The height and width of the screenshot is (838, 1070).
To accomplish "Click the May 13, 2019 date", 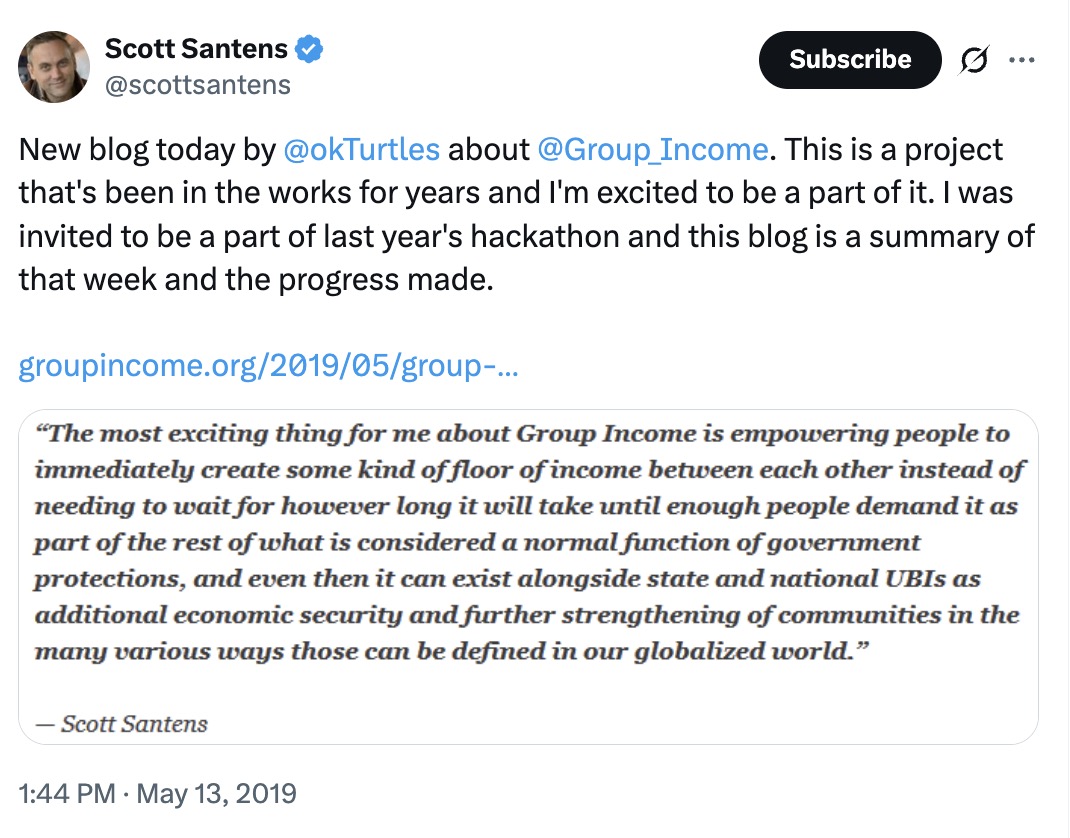I will click(216, 795).
